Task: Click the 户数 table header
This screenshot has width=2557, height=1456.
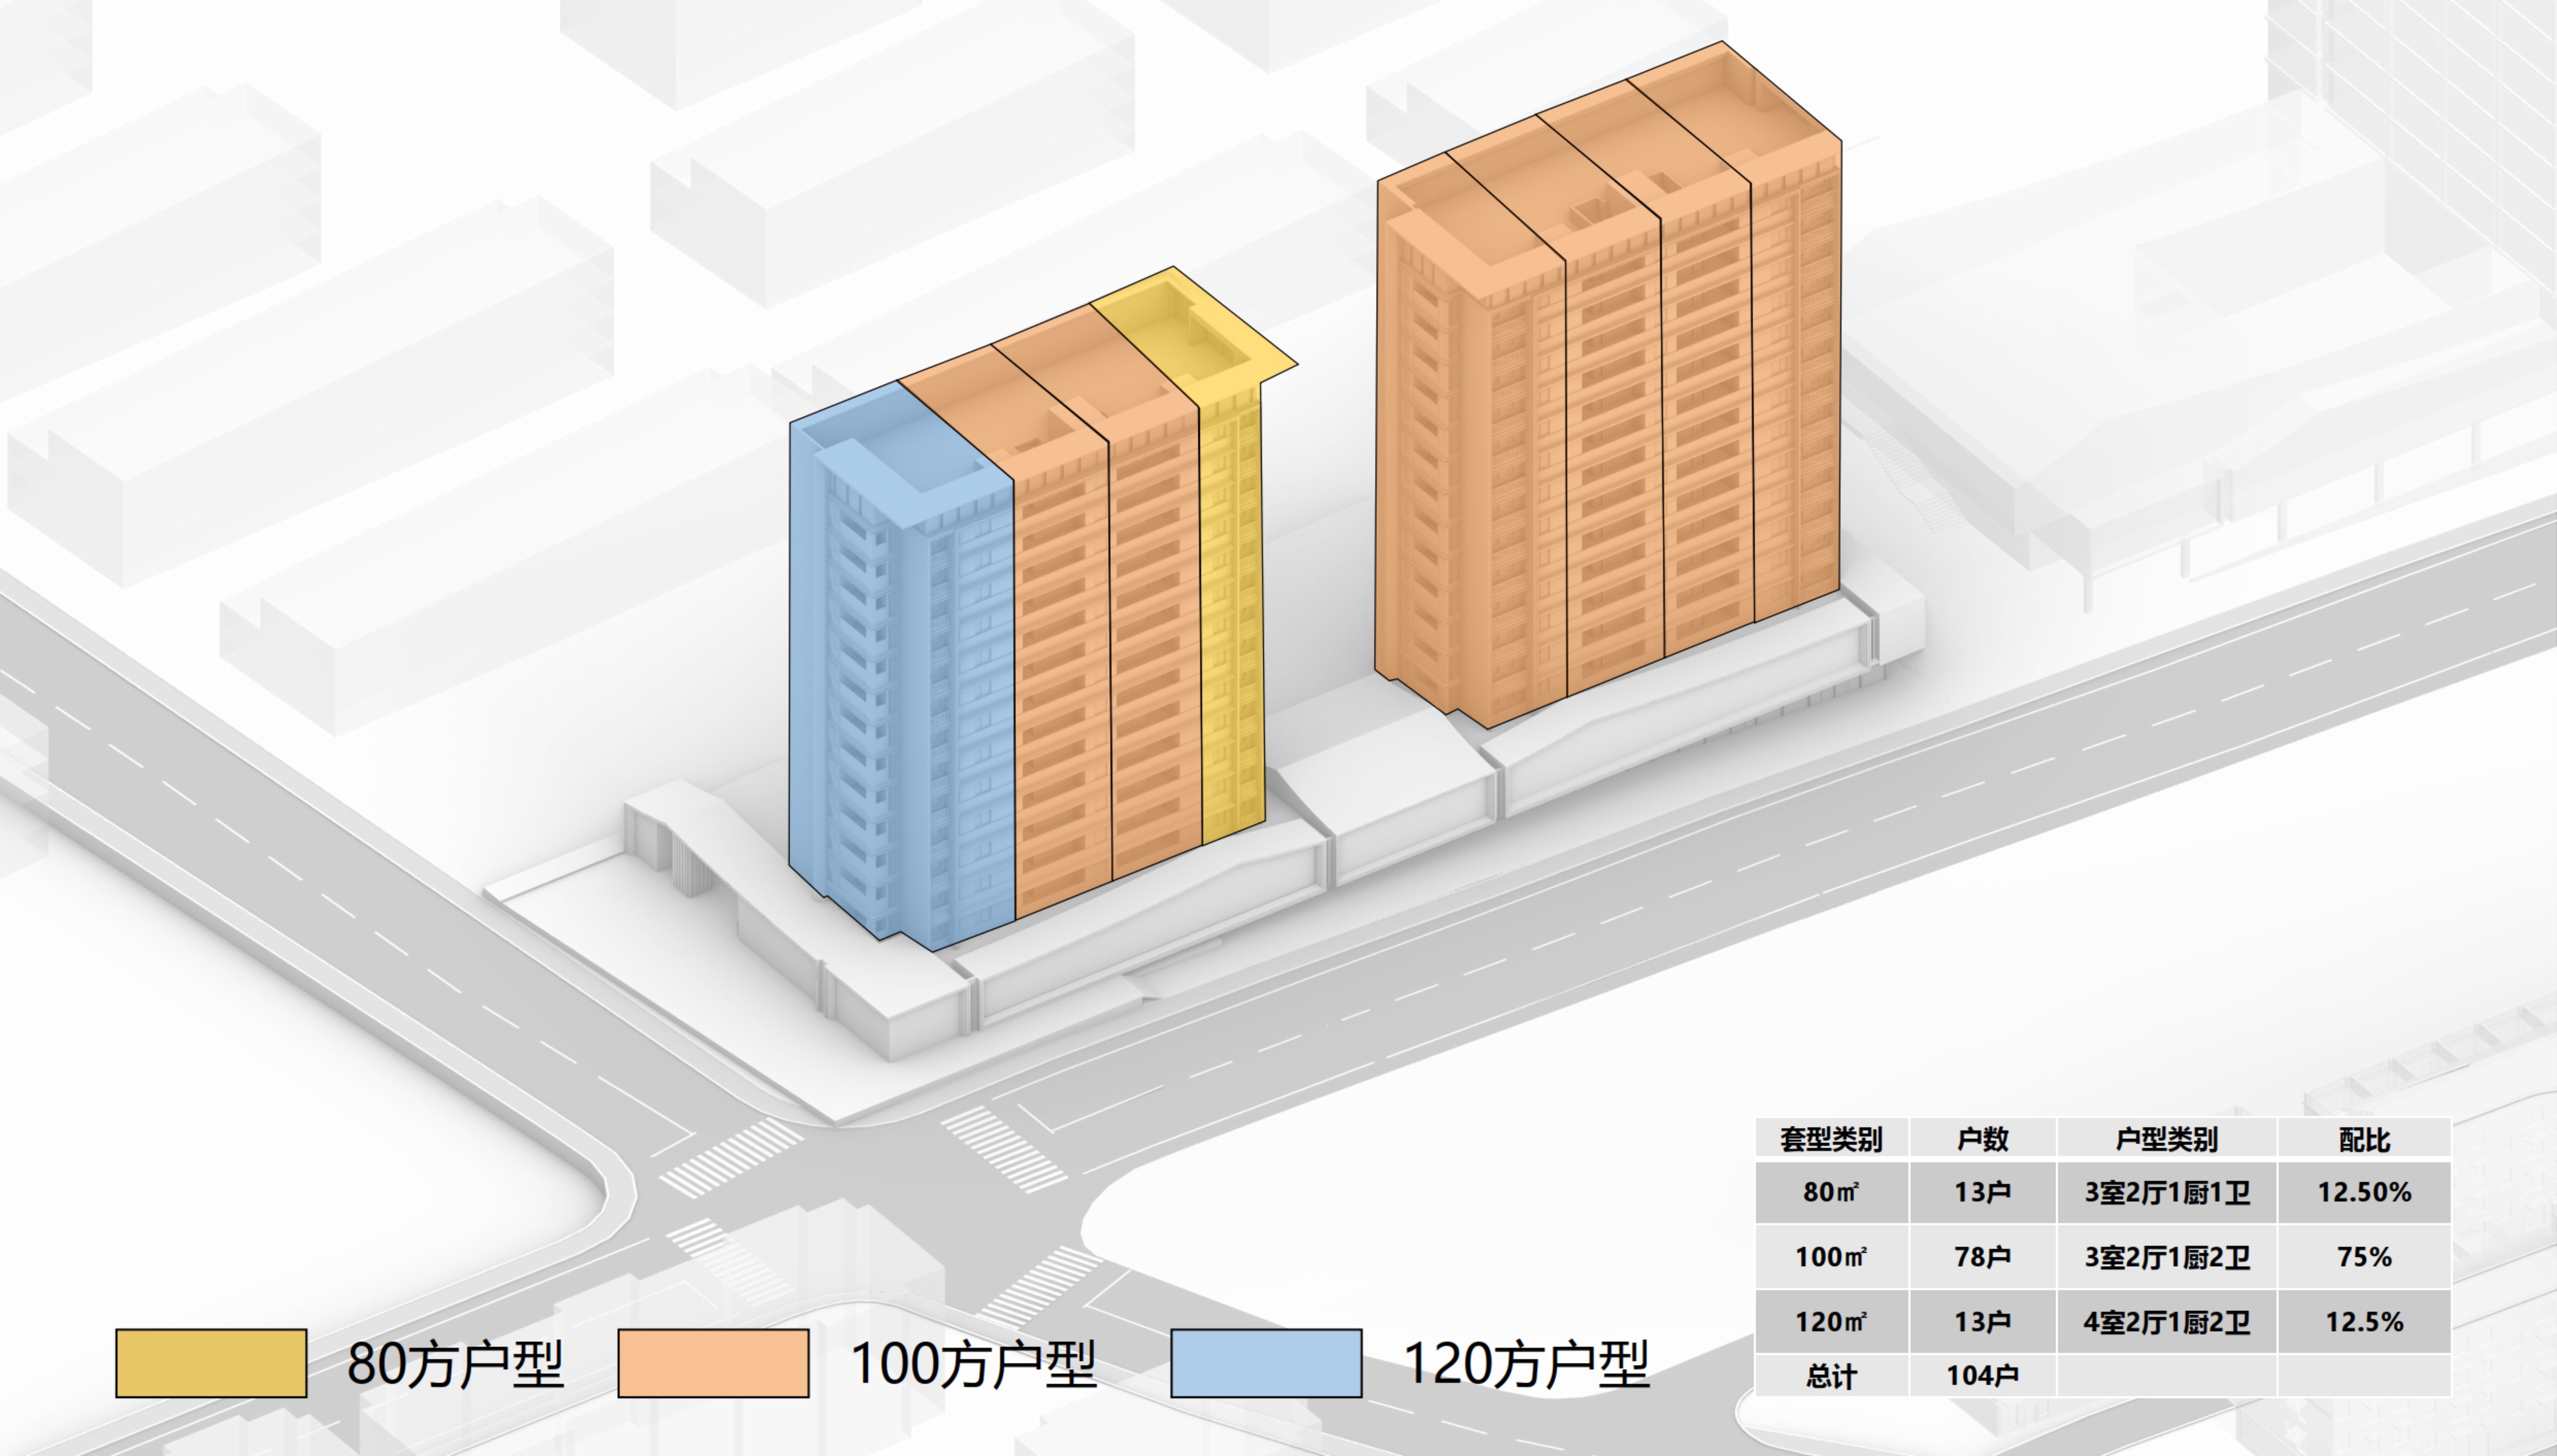Action: (x=1983, y=1139)
